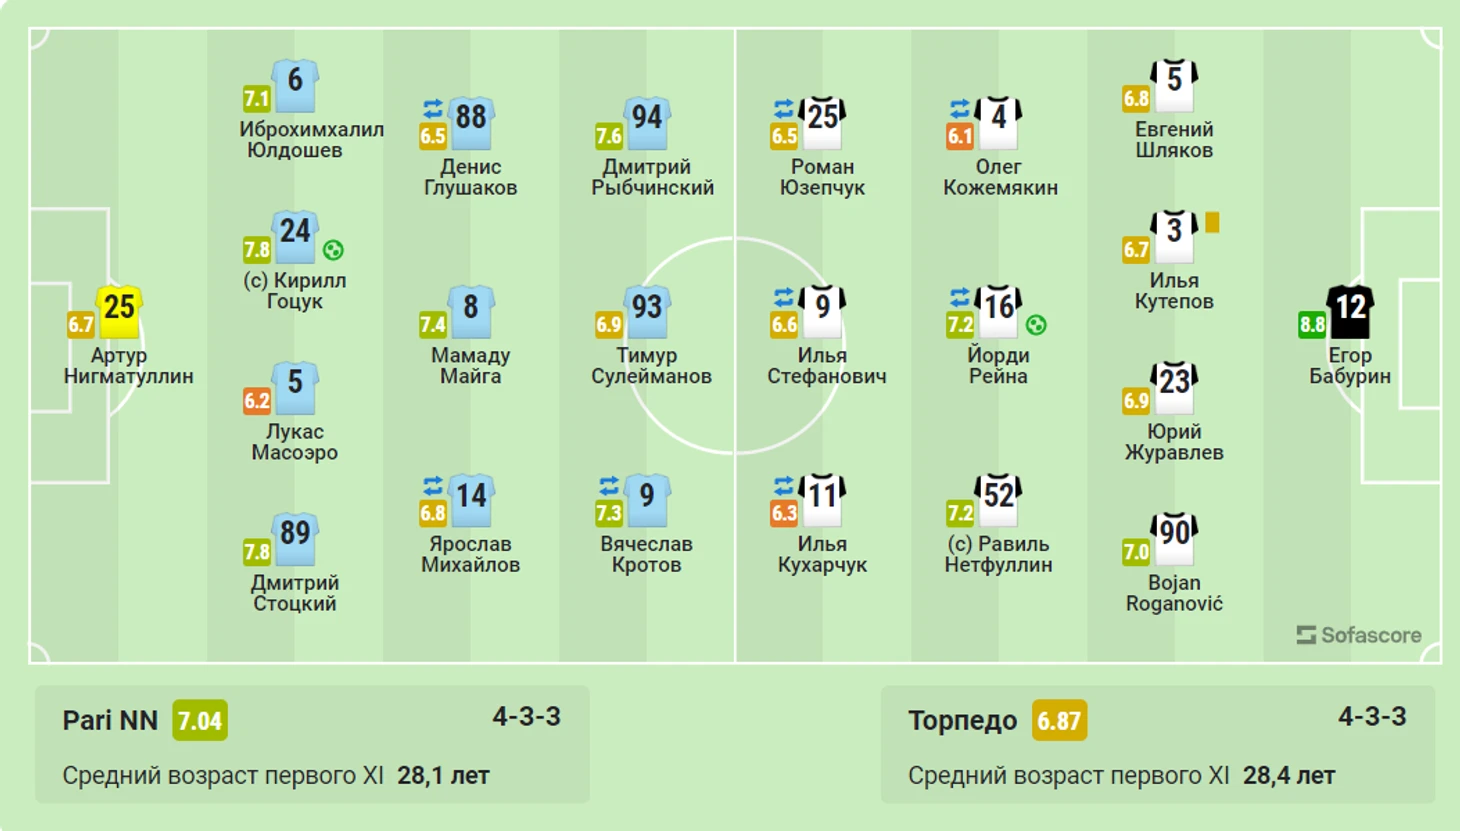Click Pari NN's 4-3-3 formation label
The width and height of the screenshot is (1460, 831).
point(526,716)
